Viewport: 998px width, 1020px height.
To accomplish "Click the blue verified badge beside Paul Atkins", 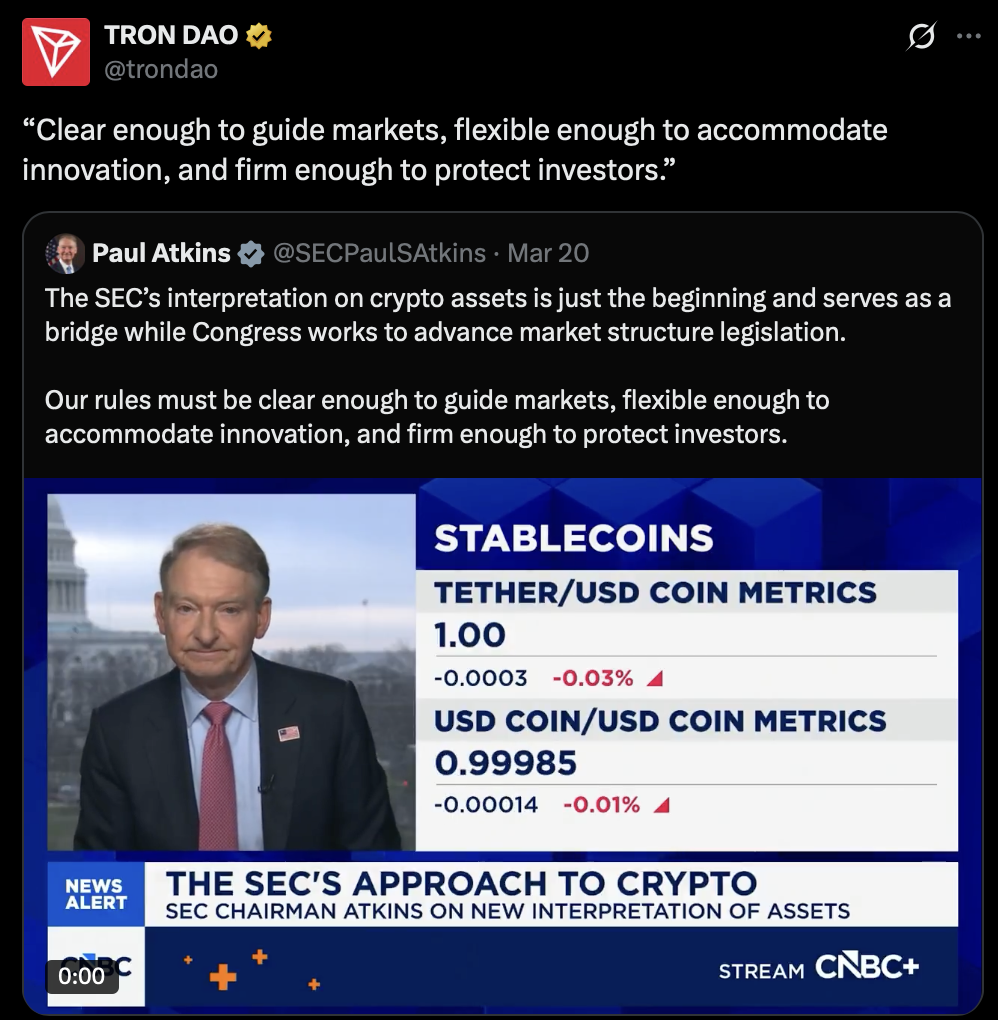I will 250,254.
